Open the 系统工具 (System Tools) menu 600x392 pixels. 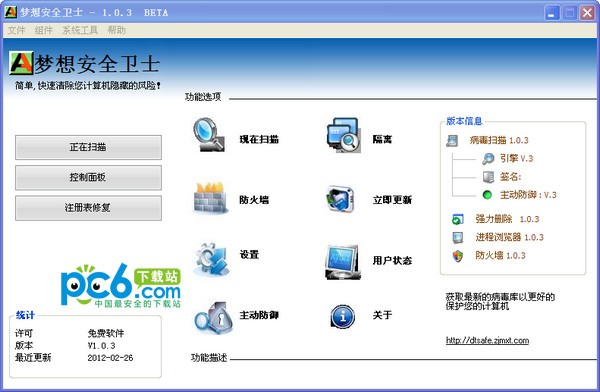coord(80,30)
